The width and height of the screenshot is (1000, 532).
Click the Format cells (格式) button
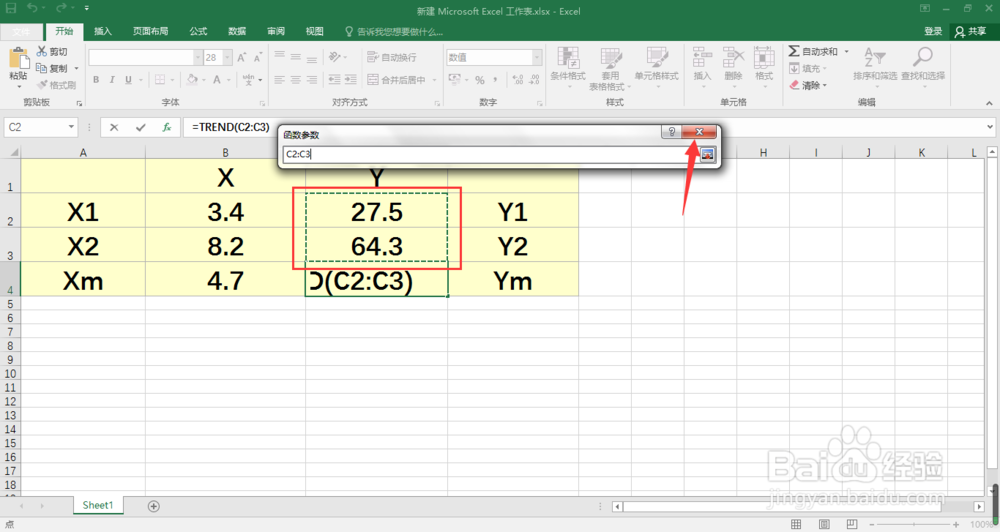coord(763,66)
